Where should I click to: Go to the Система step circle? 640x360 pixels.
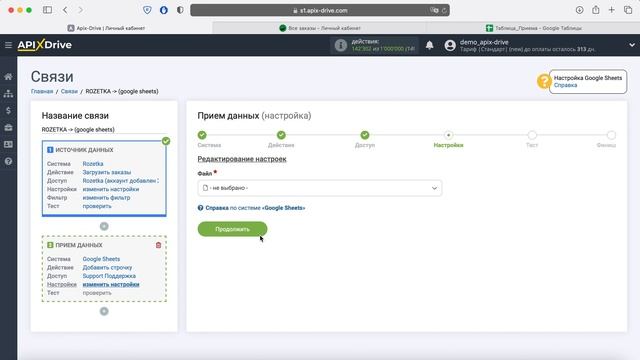click(x=202, y=135)
